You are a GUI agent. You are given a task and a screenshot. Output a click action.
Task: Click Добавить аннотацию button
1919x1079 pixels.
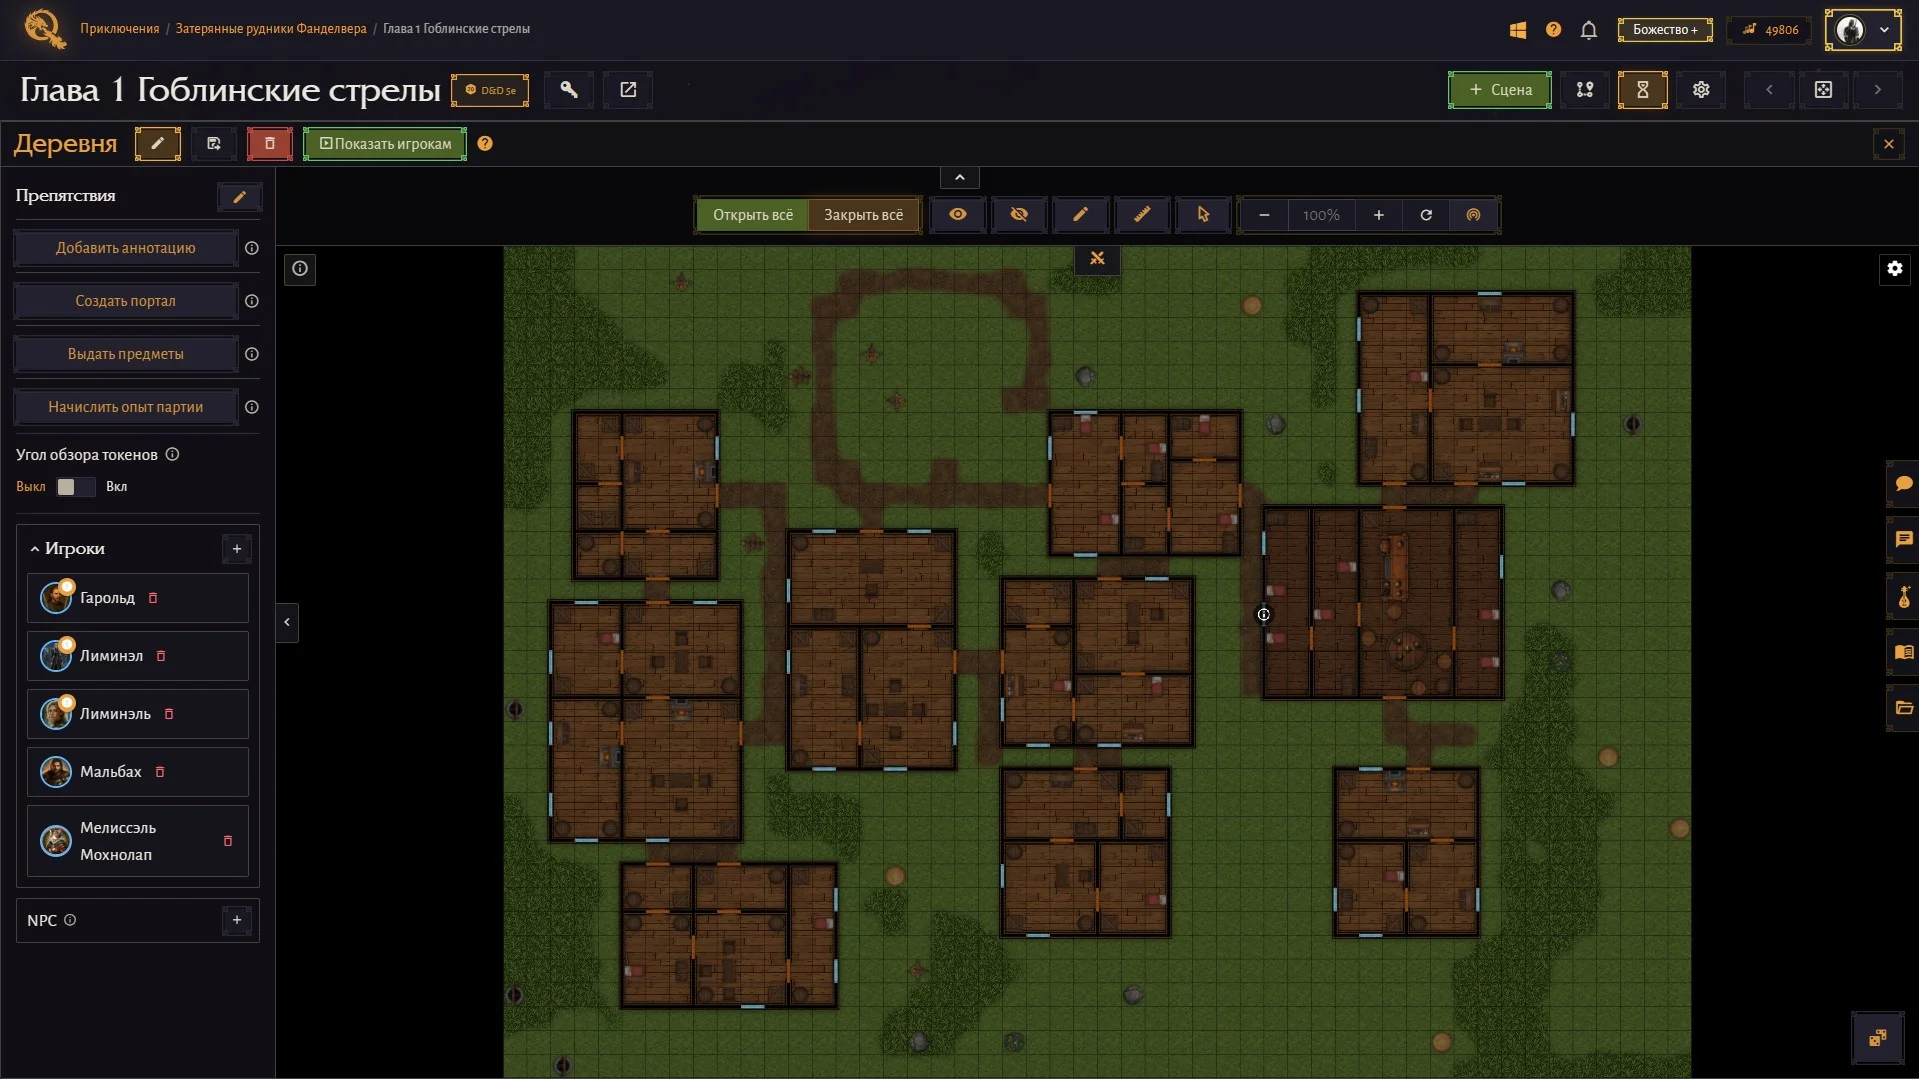pos(125,248)
